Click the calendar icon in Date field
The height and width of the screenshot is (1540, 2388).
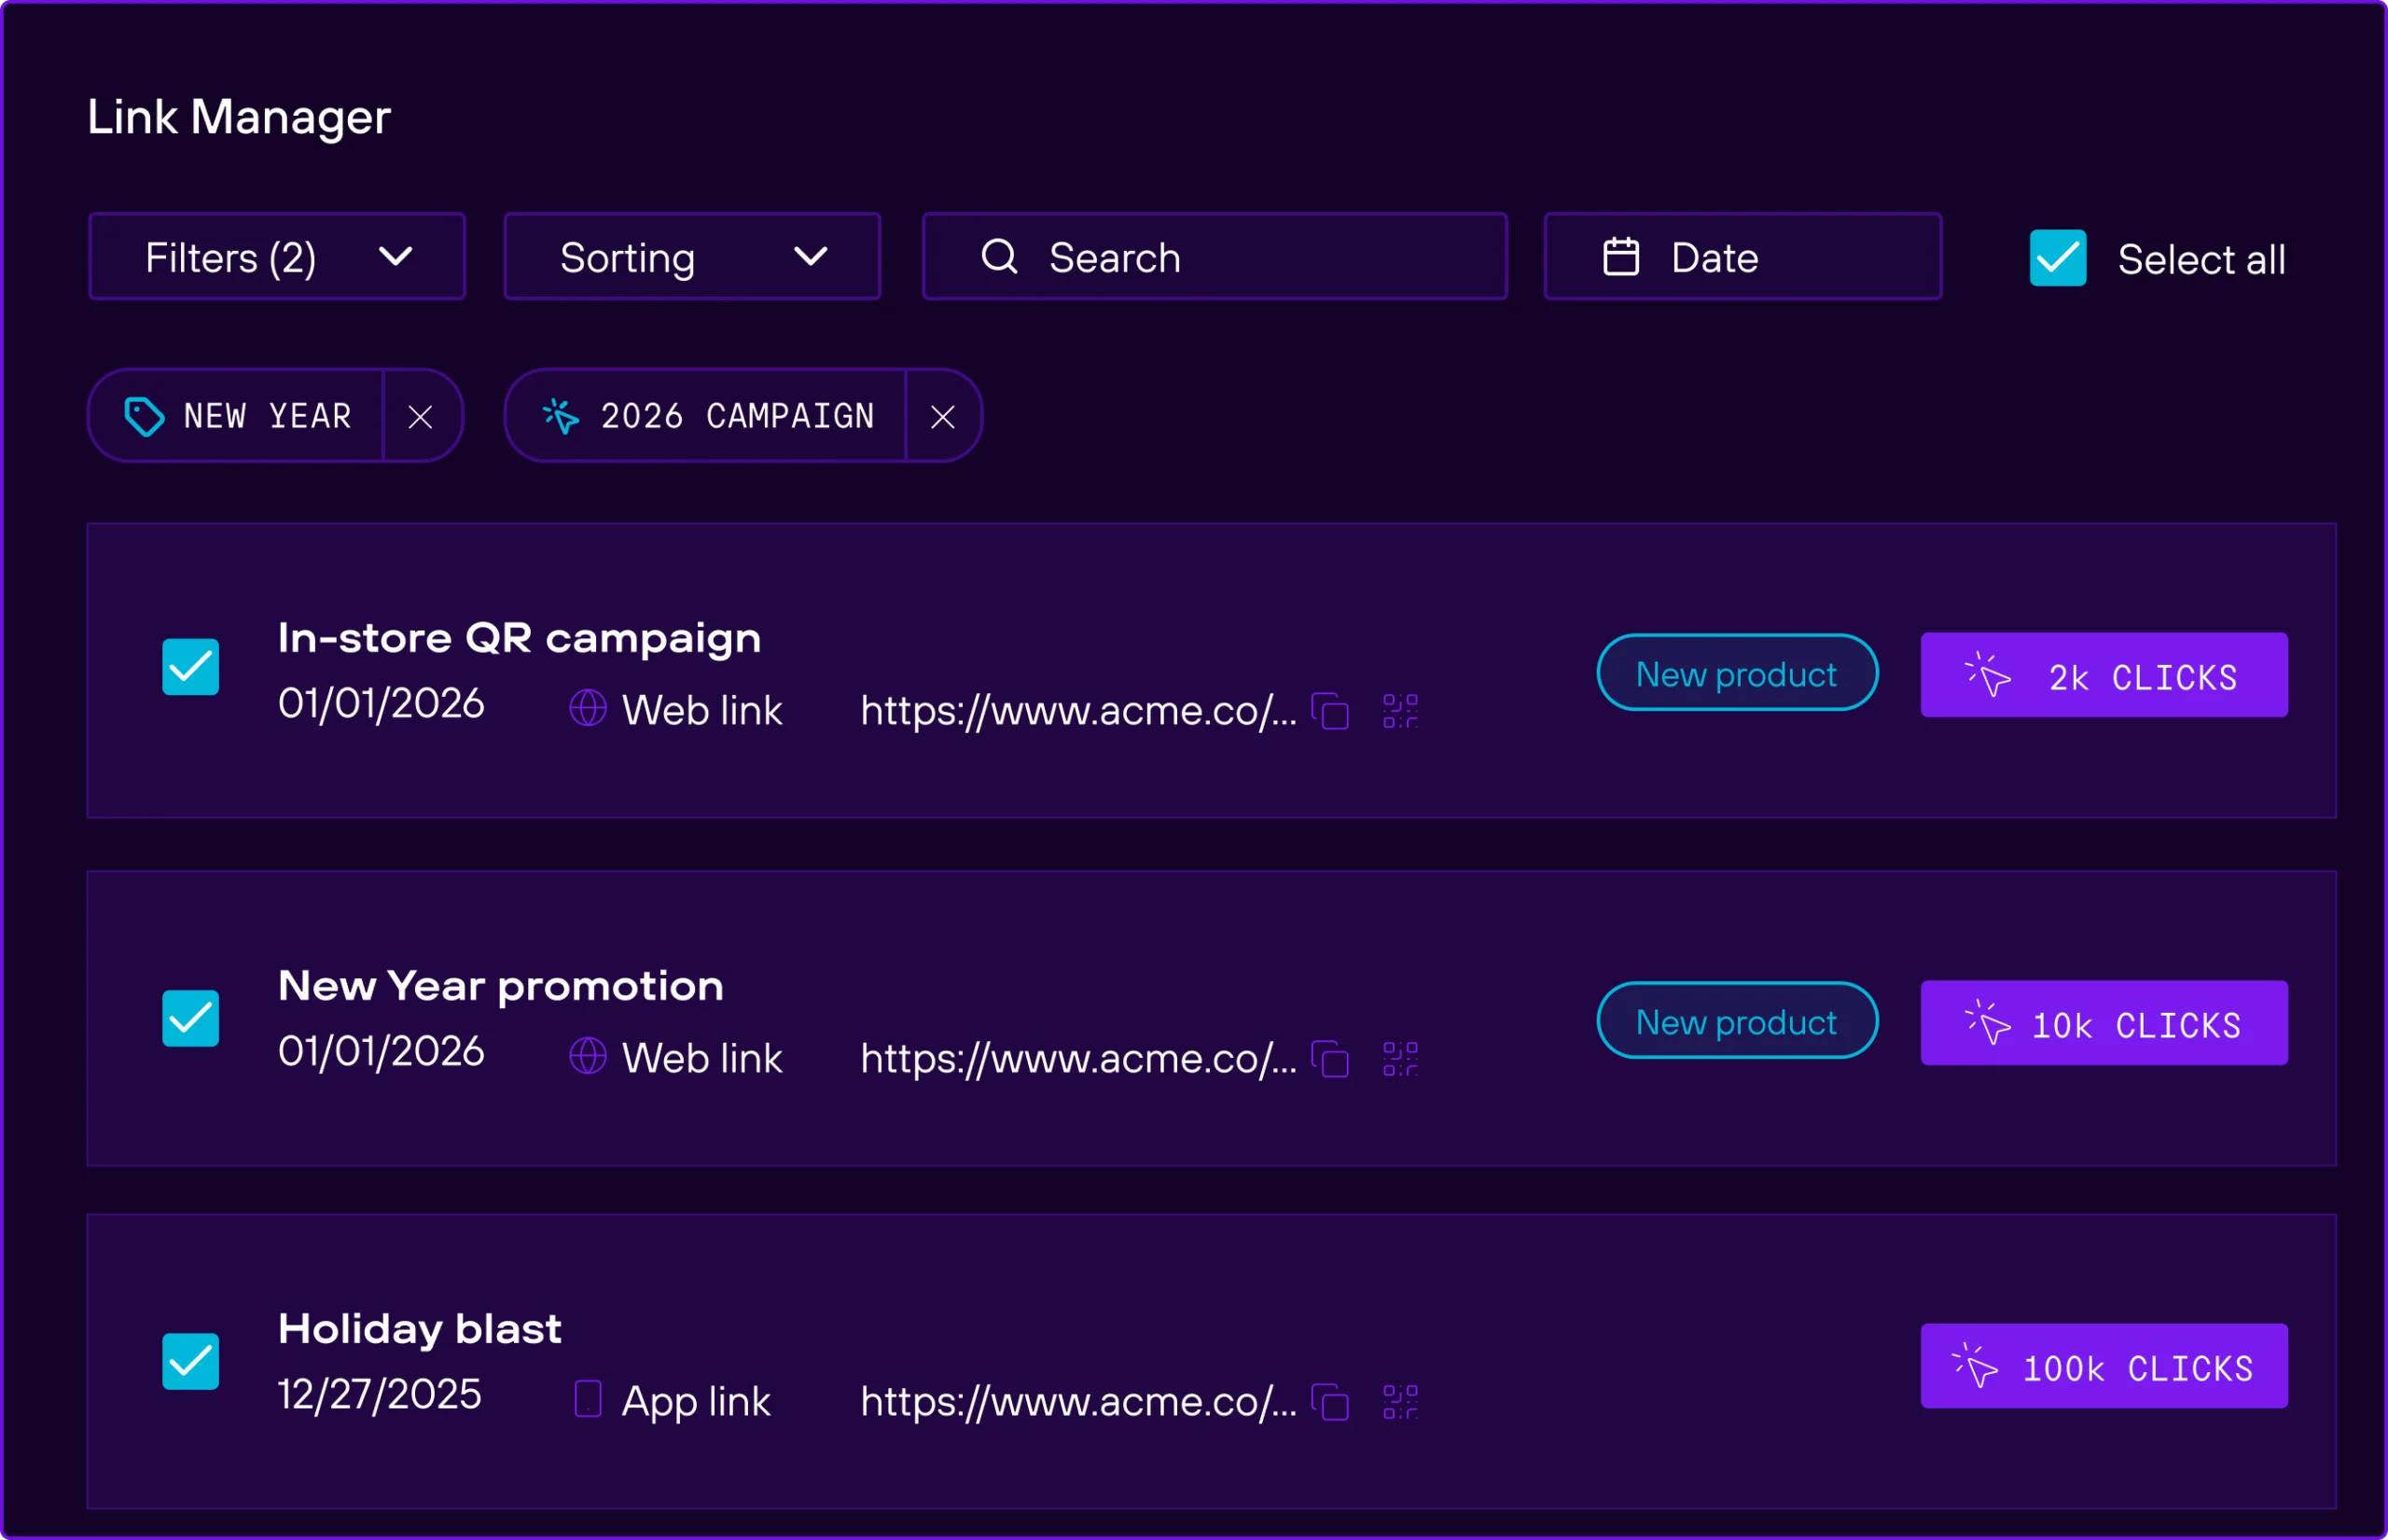point(1621,257)
